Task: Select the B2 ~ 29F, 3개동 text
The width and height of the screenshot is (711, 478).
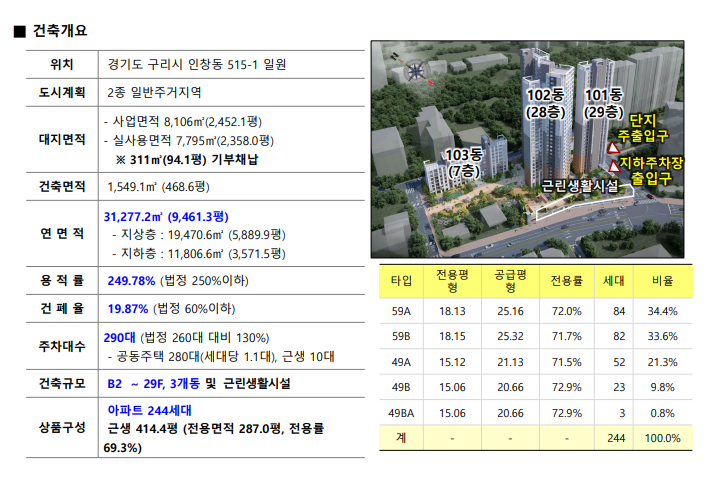Action: click(x=154, y=384)
